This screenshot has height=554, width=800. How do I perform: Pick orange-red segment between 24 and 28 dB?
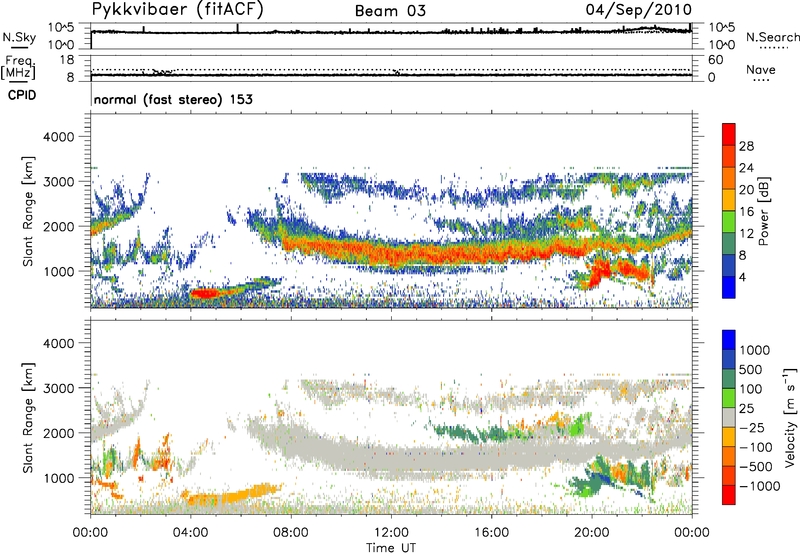(729, 157)
